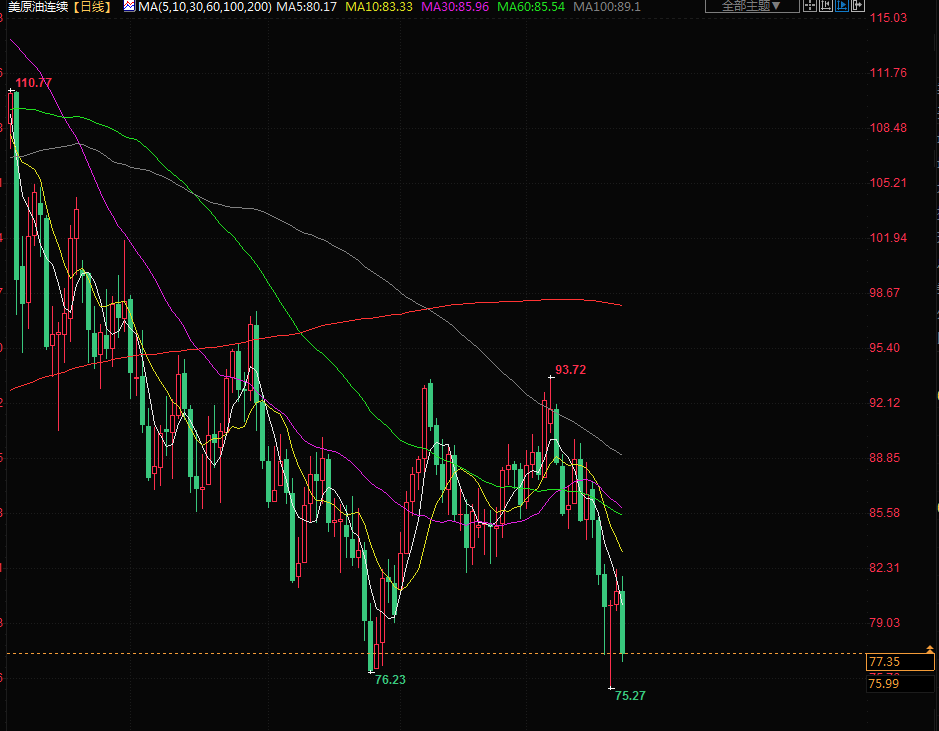Click the 美原油连续 contract title

38,7
